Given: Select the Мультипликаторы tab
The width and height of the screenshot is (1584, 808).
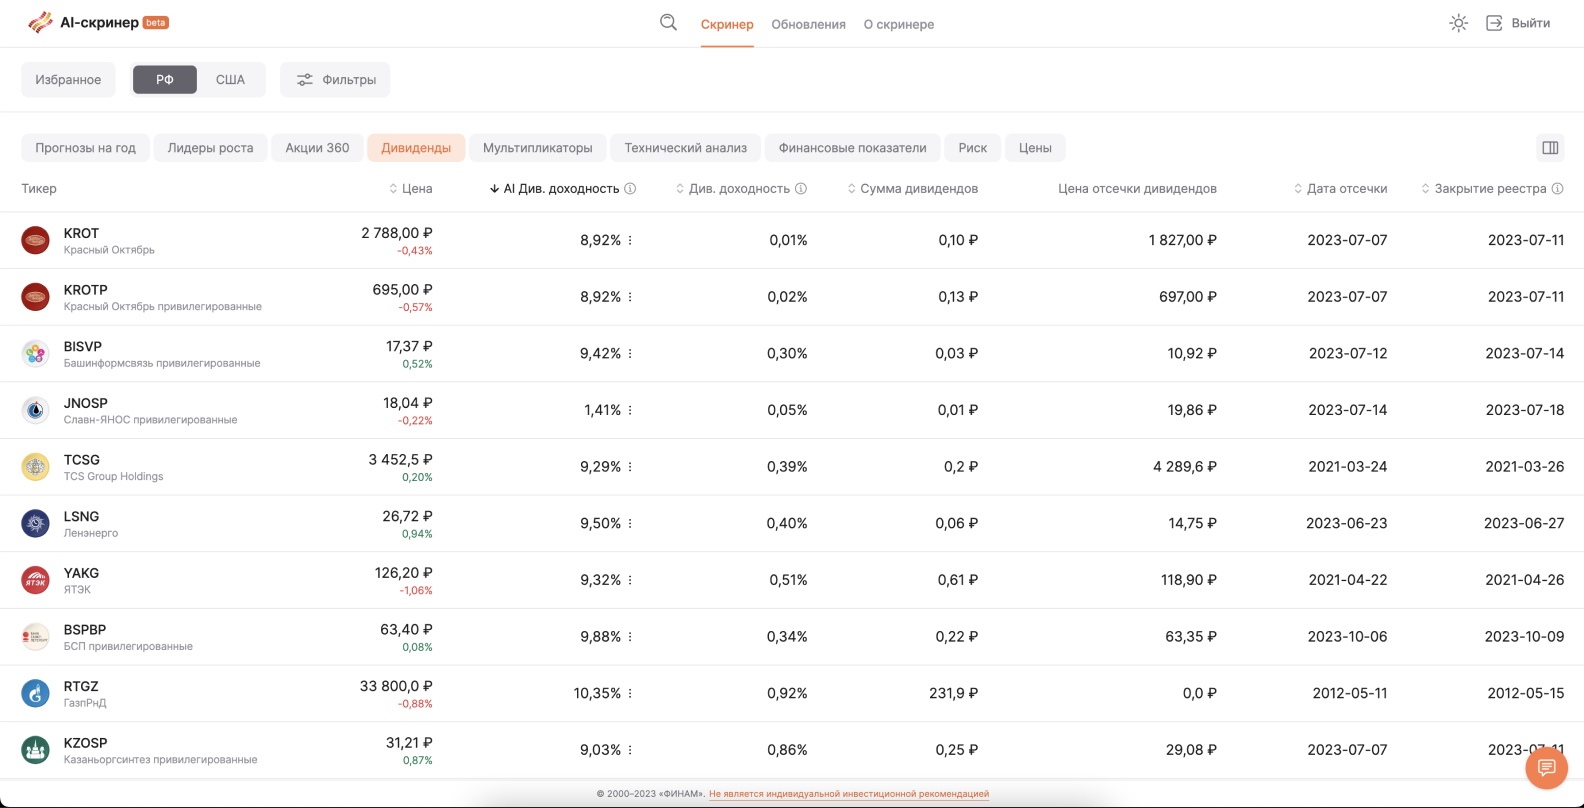Looking at the screenshot, I should (537, 148).
